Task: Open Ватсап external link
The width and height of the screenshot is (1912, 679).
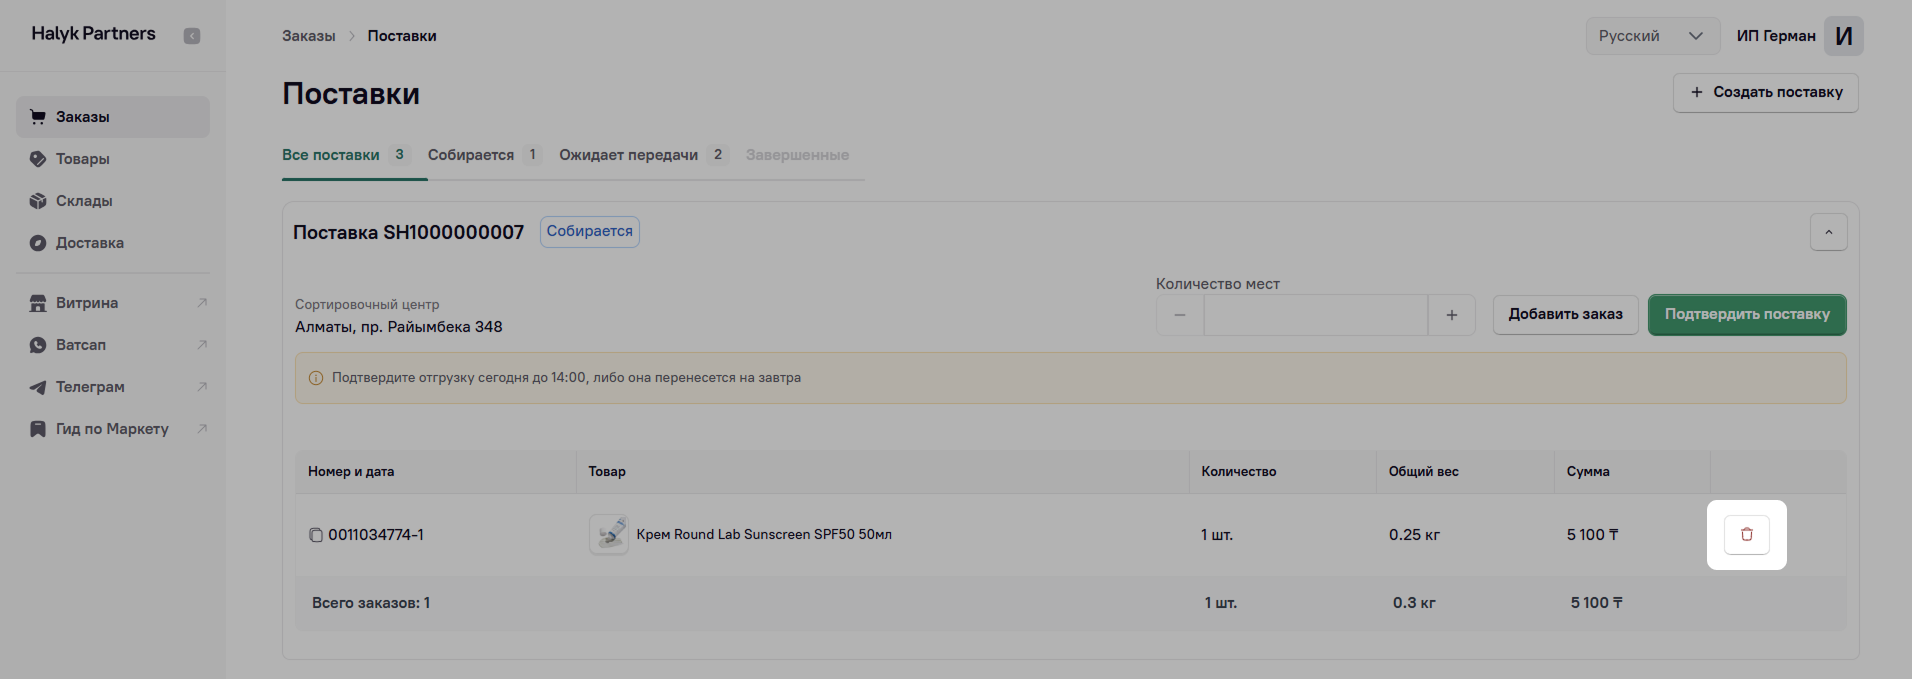Action: pyautogui.click(x=81, y=345)
